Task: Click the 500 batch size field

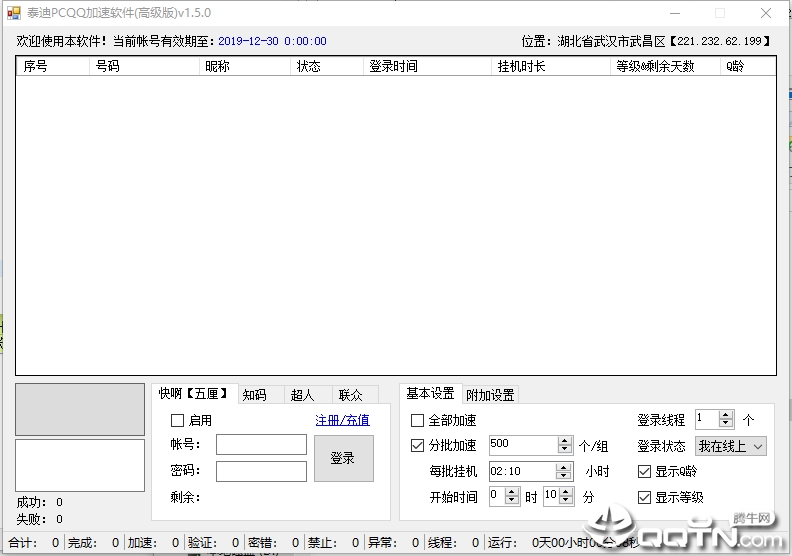Action: pyautogui.click(x=523, y=445)
